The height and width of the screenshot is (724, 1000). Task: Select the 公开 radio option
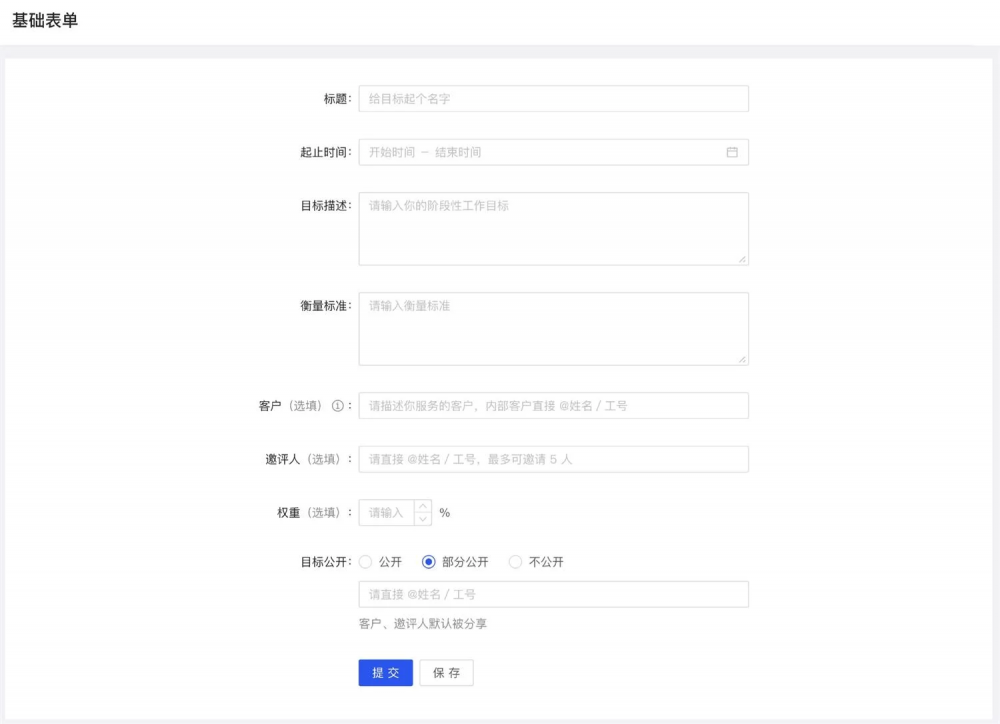point(365,562)
